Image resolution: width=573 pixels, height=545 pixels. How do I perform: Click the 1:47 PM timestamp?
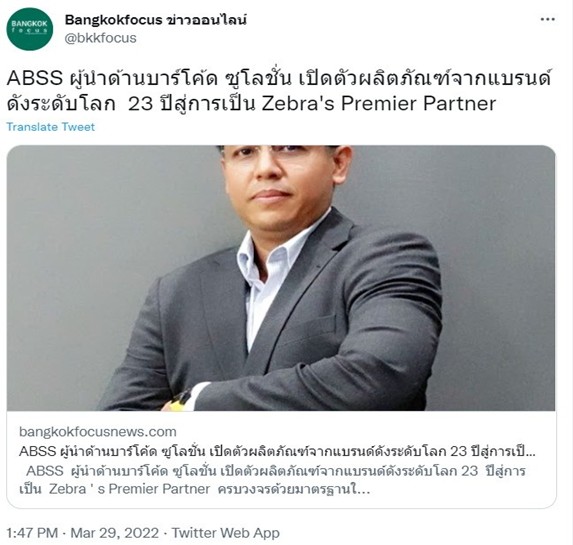tap(32, 533)
